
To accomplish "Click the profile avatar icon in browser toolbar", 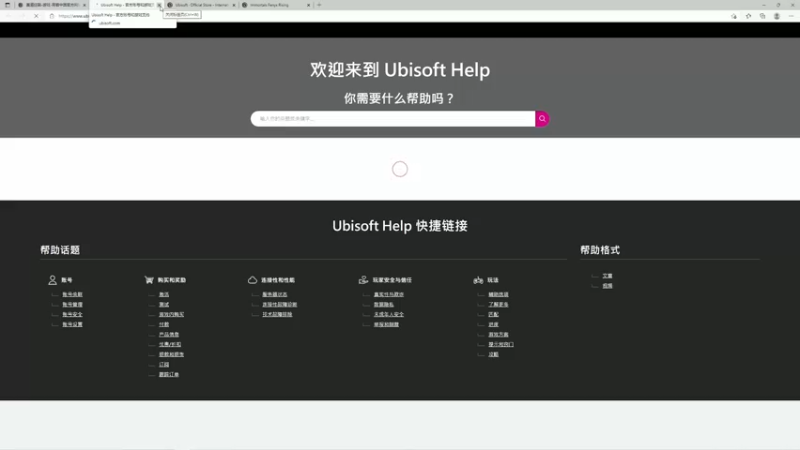I will coord(777,16).
